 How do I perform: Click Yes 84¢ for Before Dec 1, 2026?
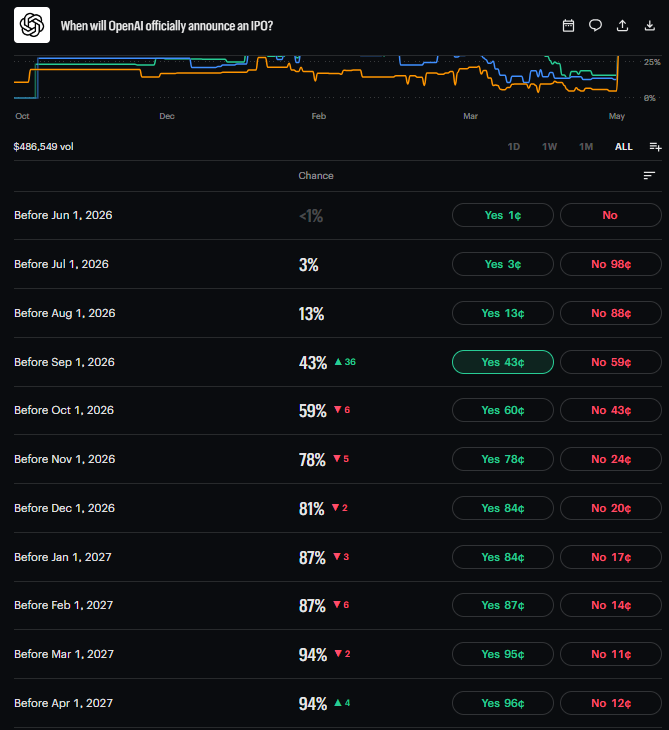[503, 508]
